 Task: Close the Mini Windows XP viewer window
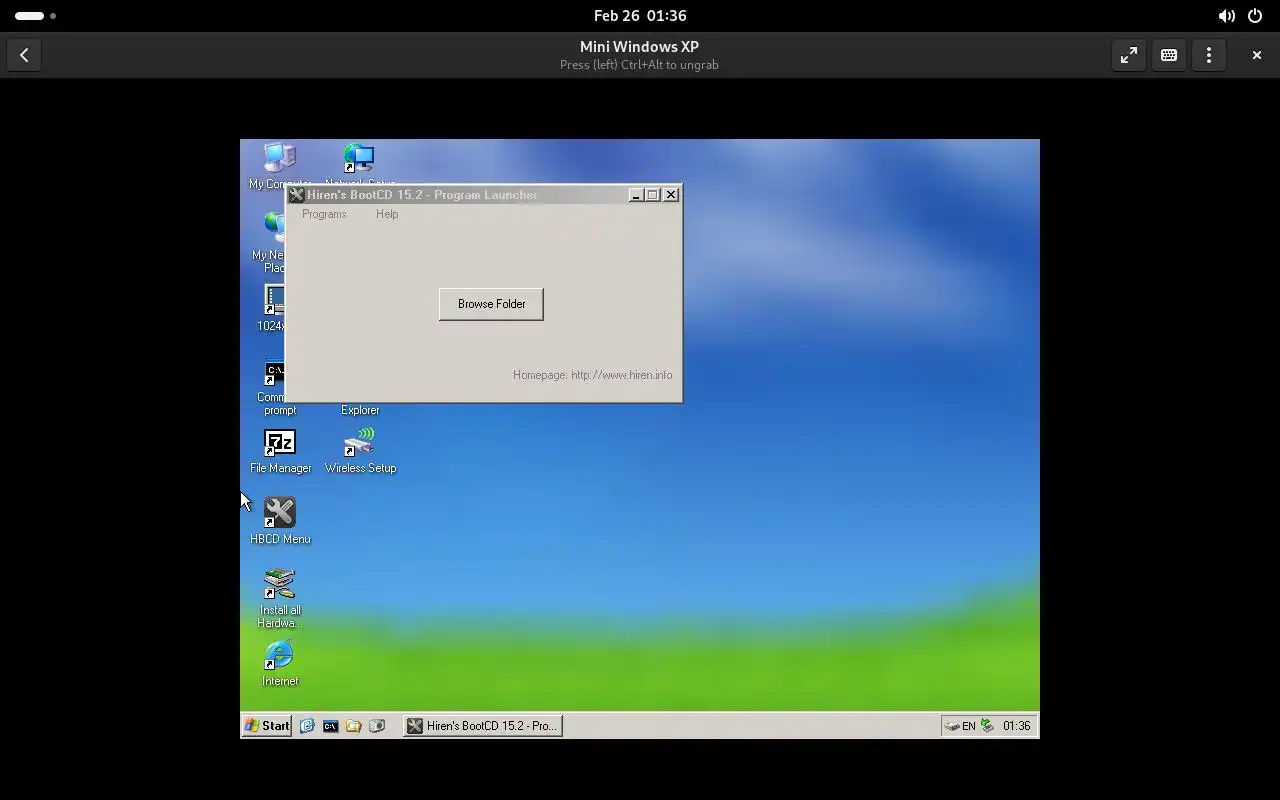1257,55
